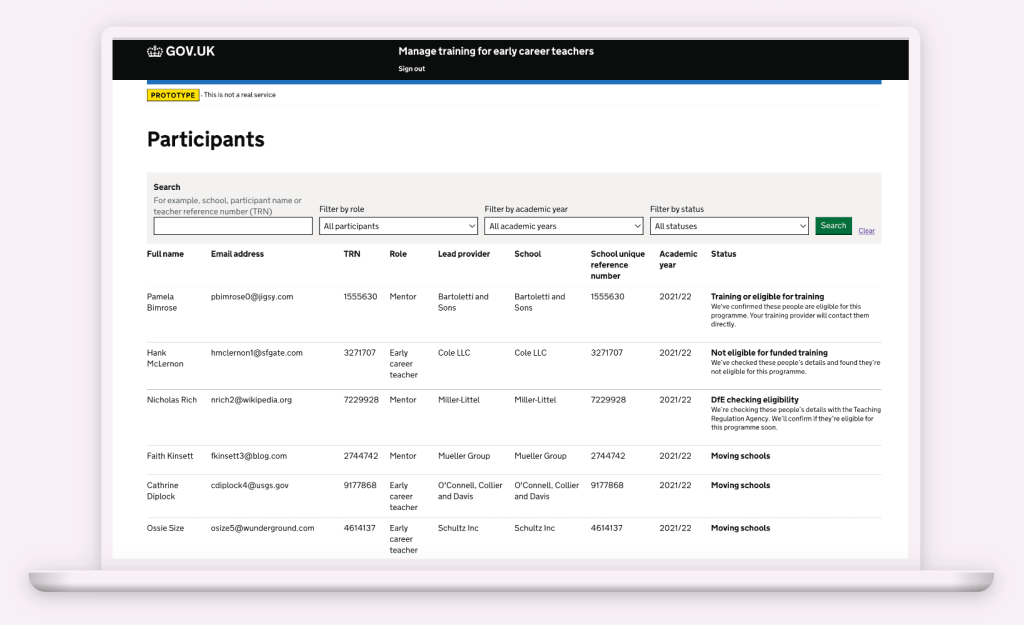Click the Status column header
Viewport: 1024px width, 625px height.
tap(723, 254)
